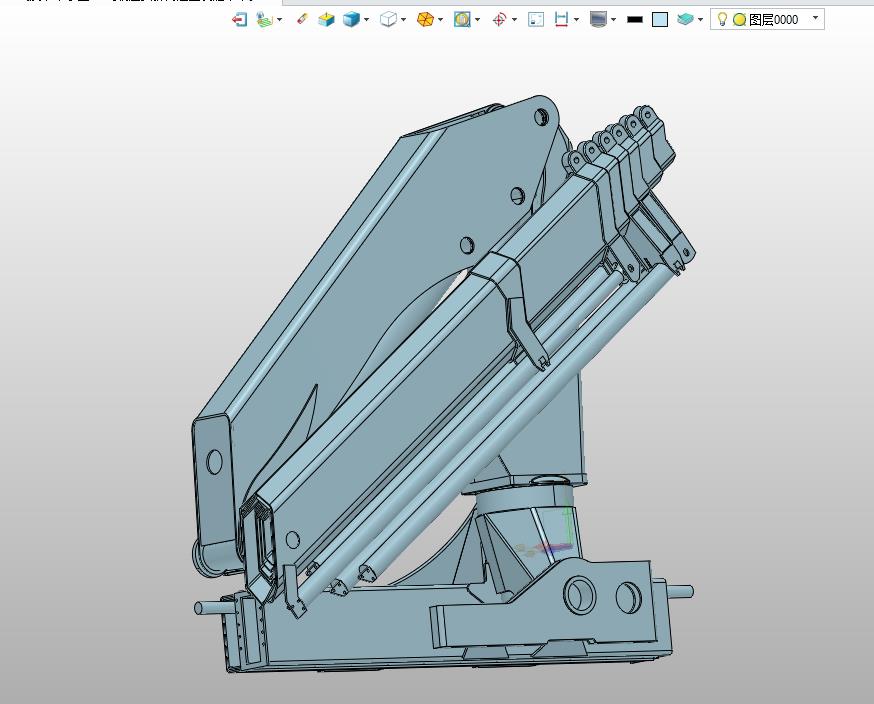Open the sketch tool dropdown arrow

tap(279, 20)
